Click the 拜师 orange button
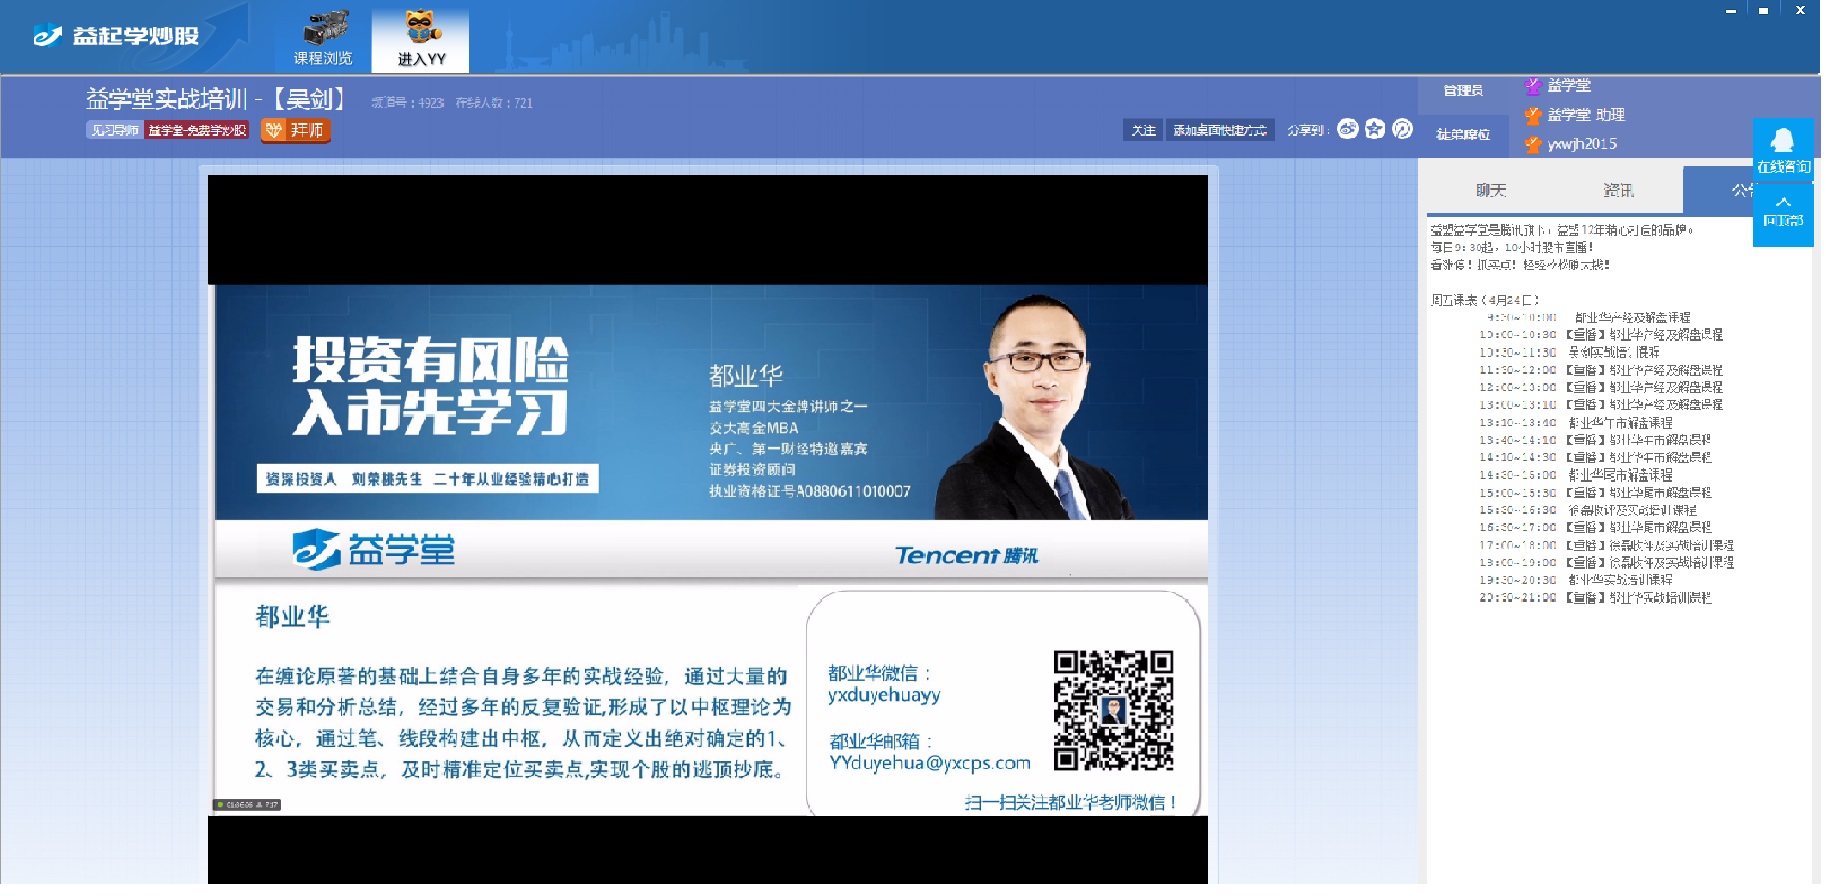The height and width of the screenshot is (896, 1826). click(296, 130)
